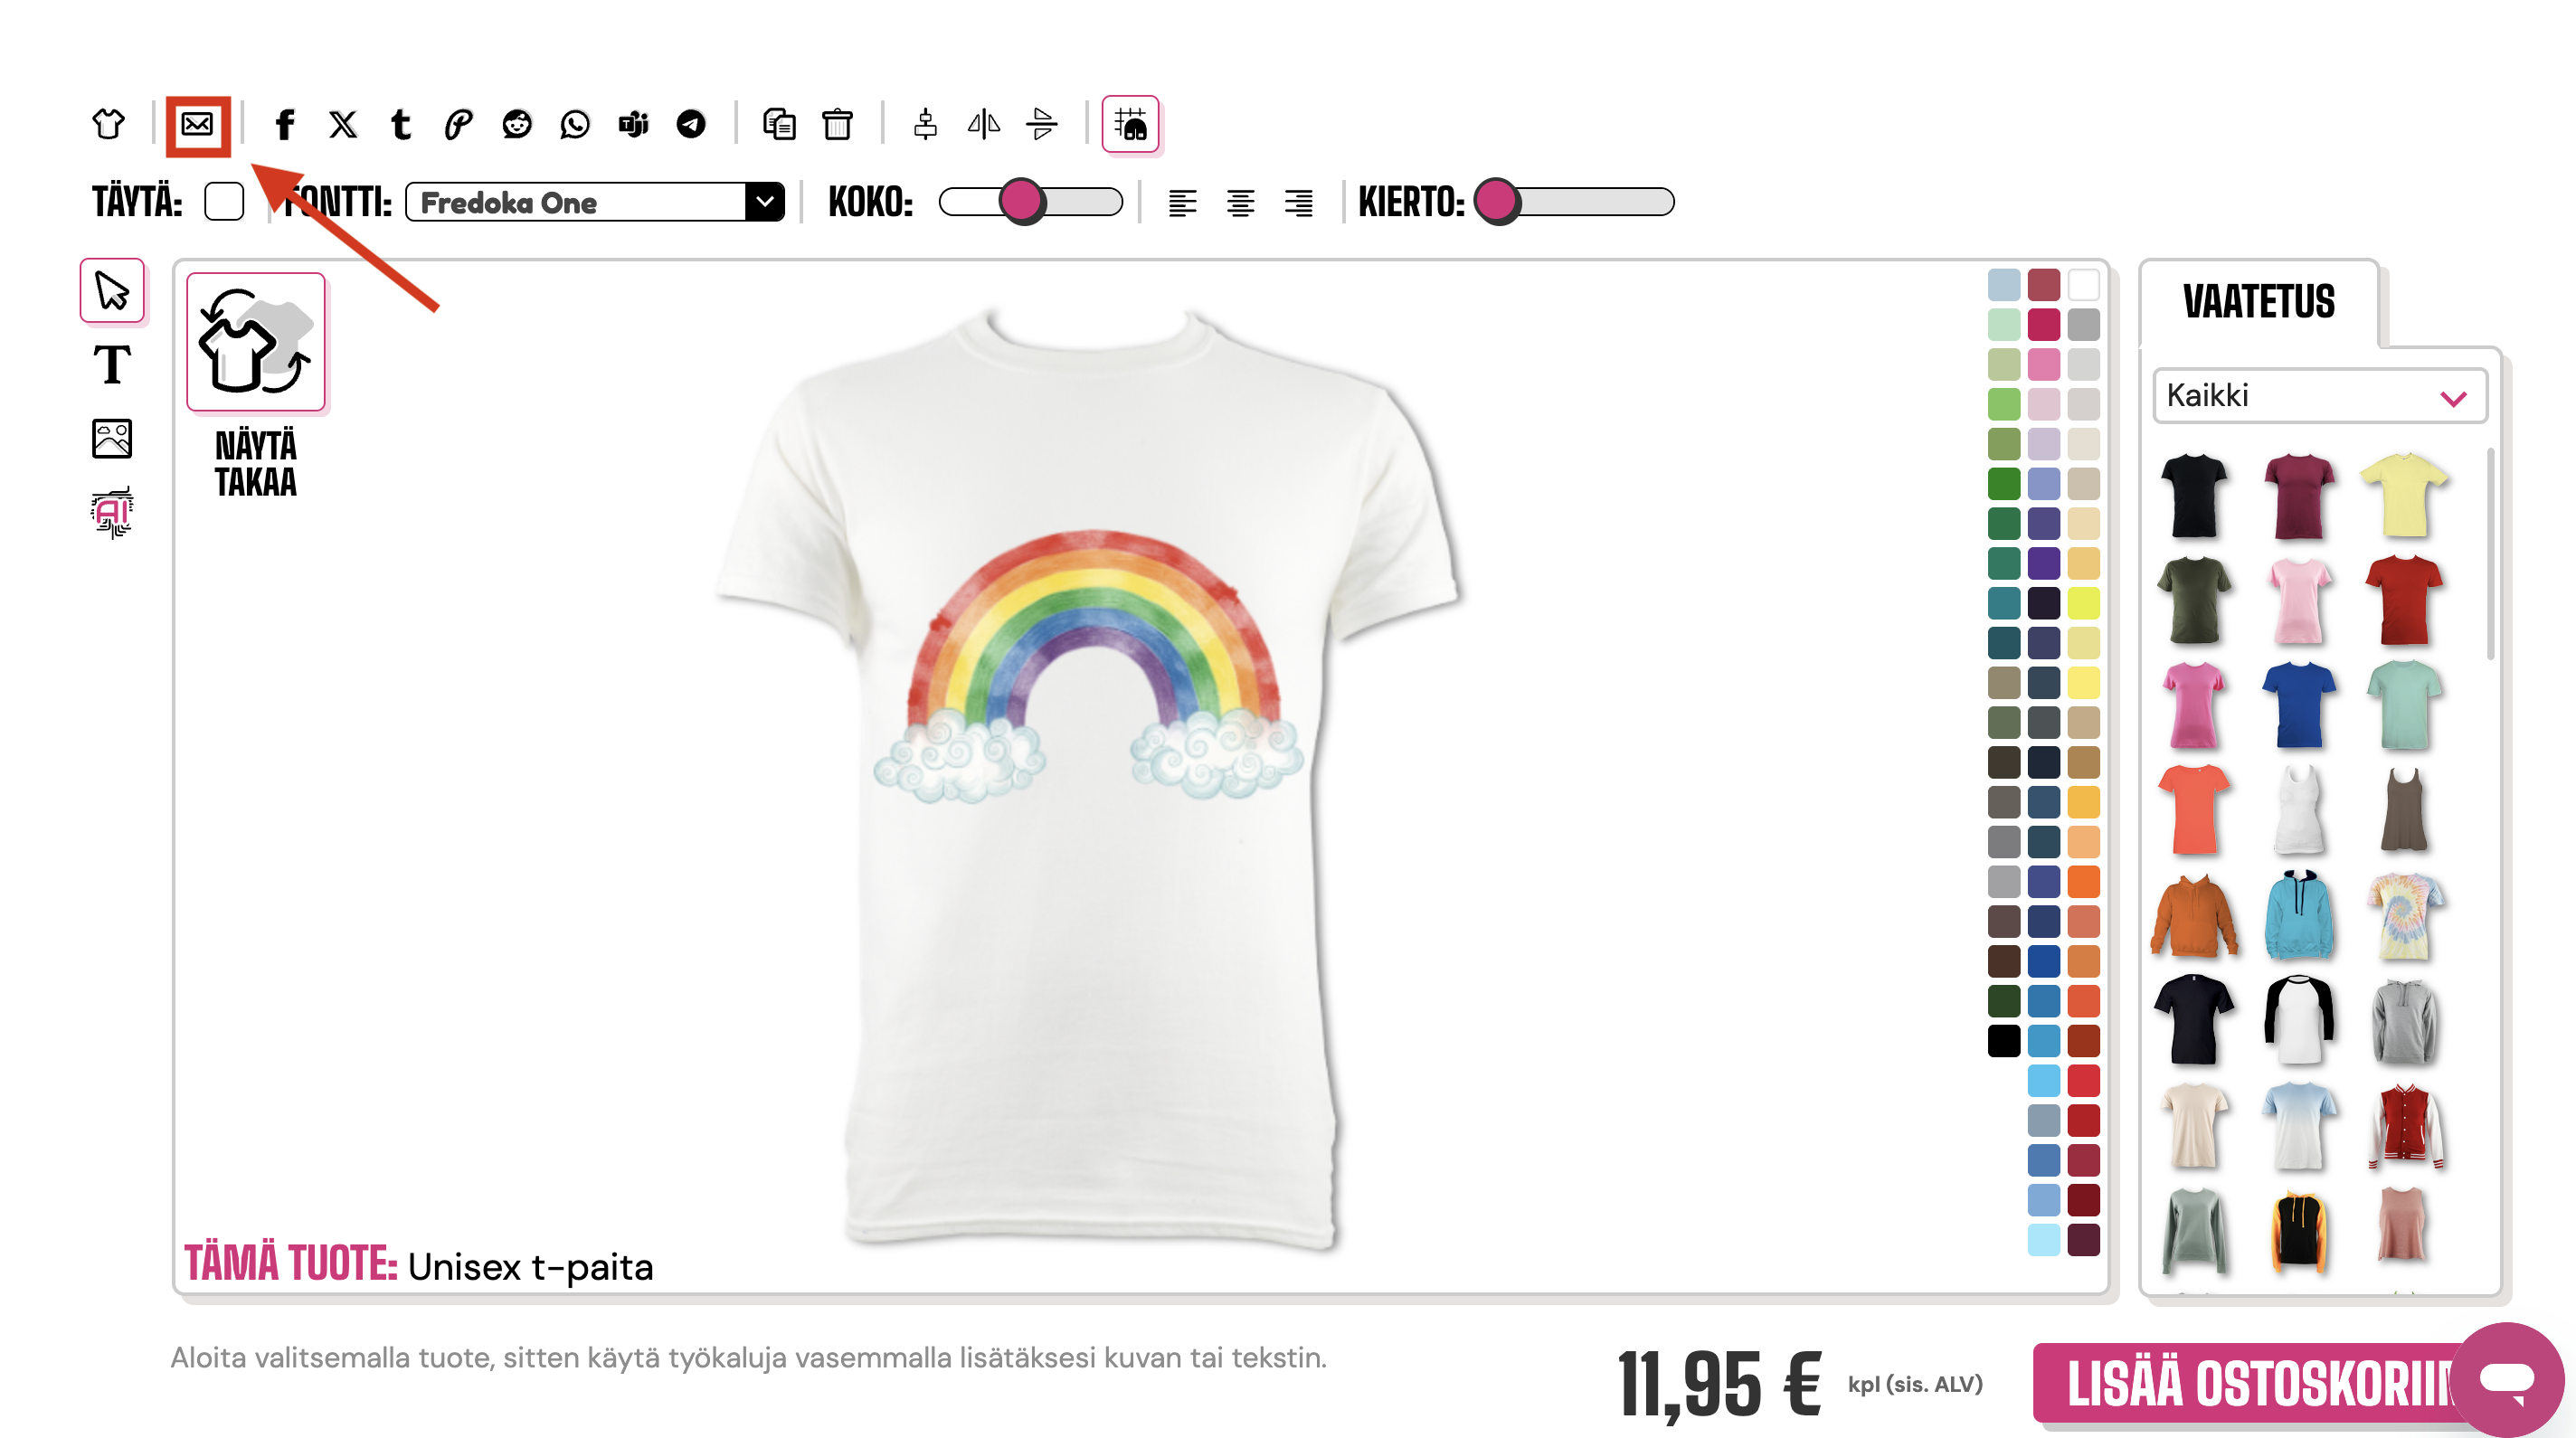
Task: Click Näytä takaa to show back
Action: 256,343
